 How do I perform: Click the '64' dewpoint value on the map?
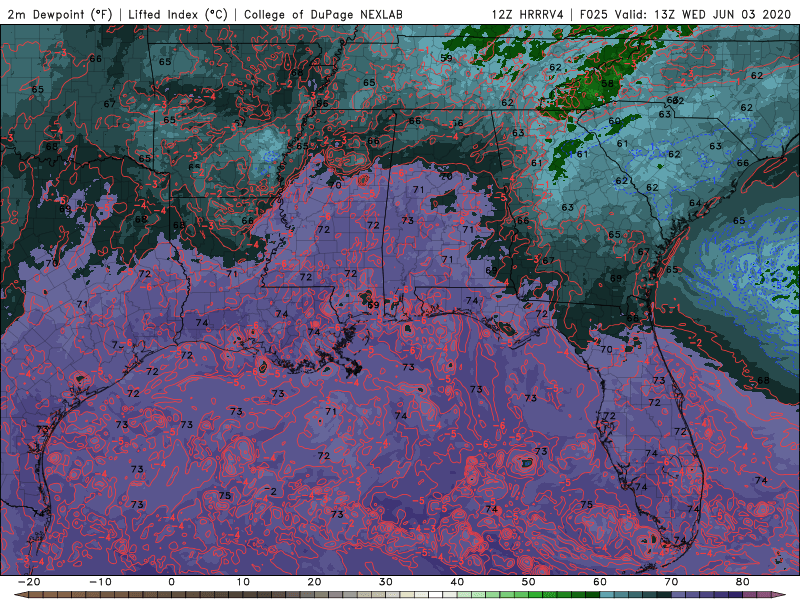[695, 203]
